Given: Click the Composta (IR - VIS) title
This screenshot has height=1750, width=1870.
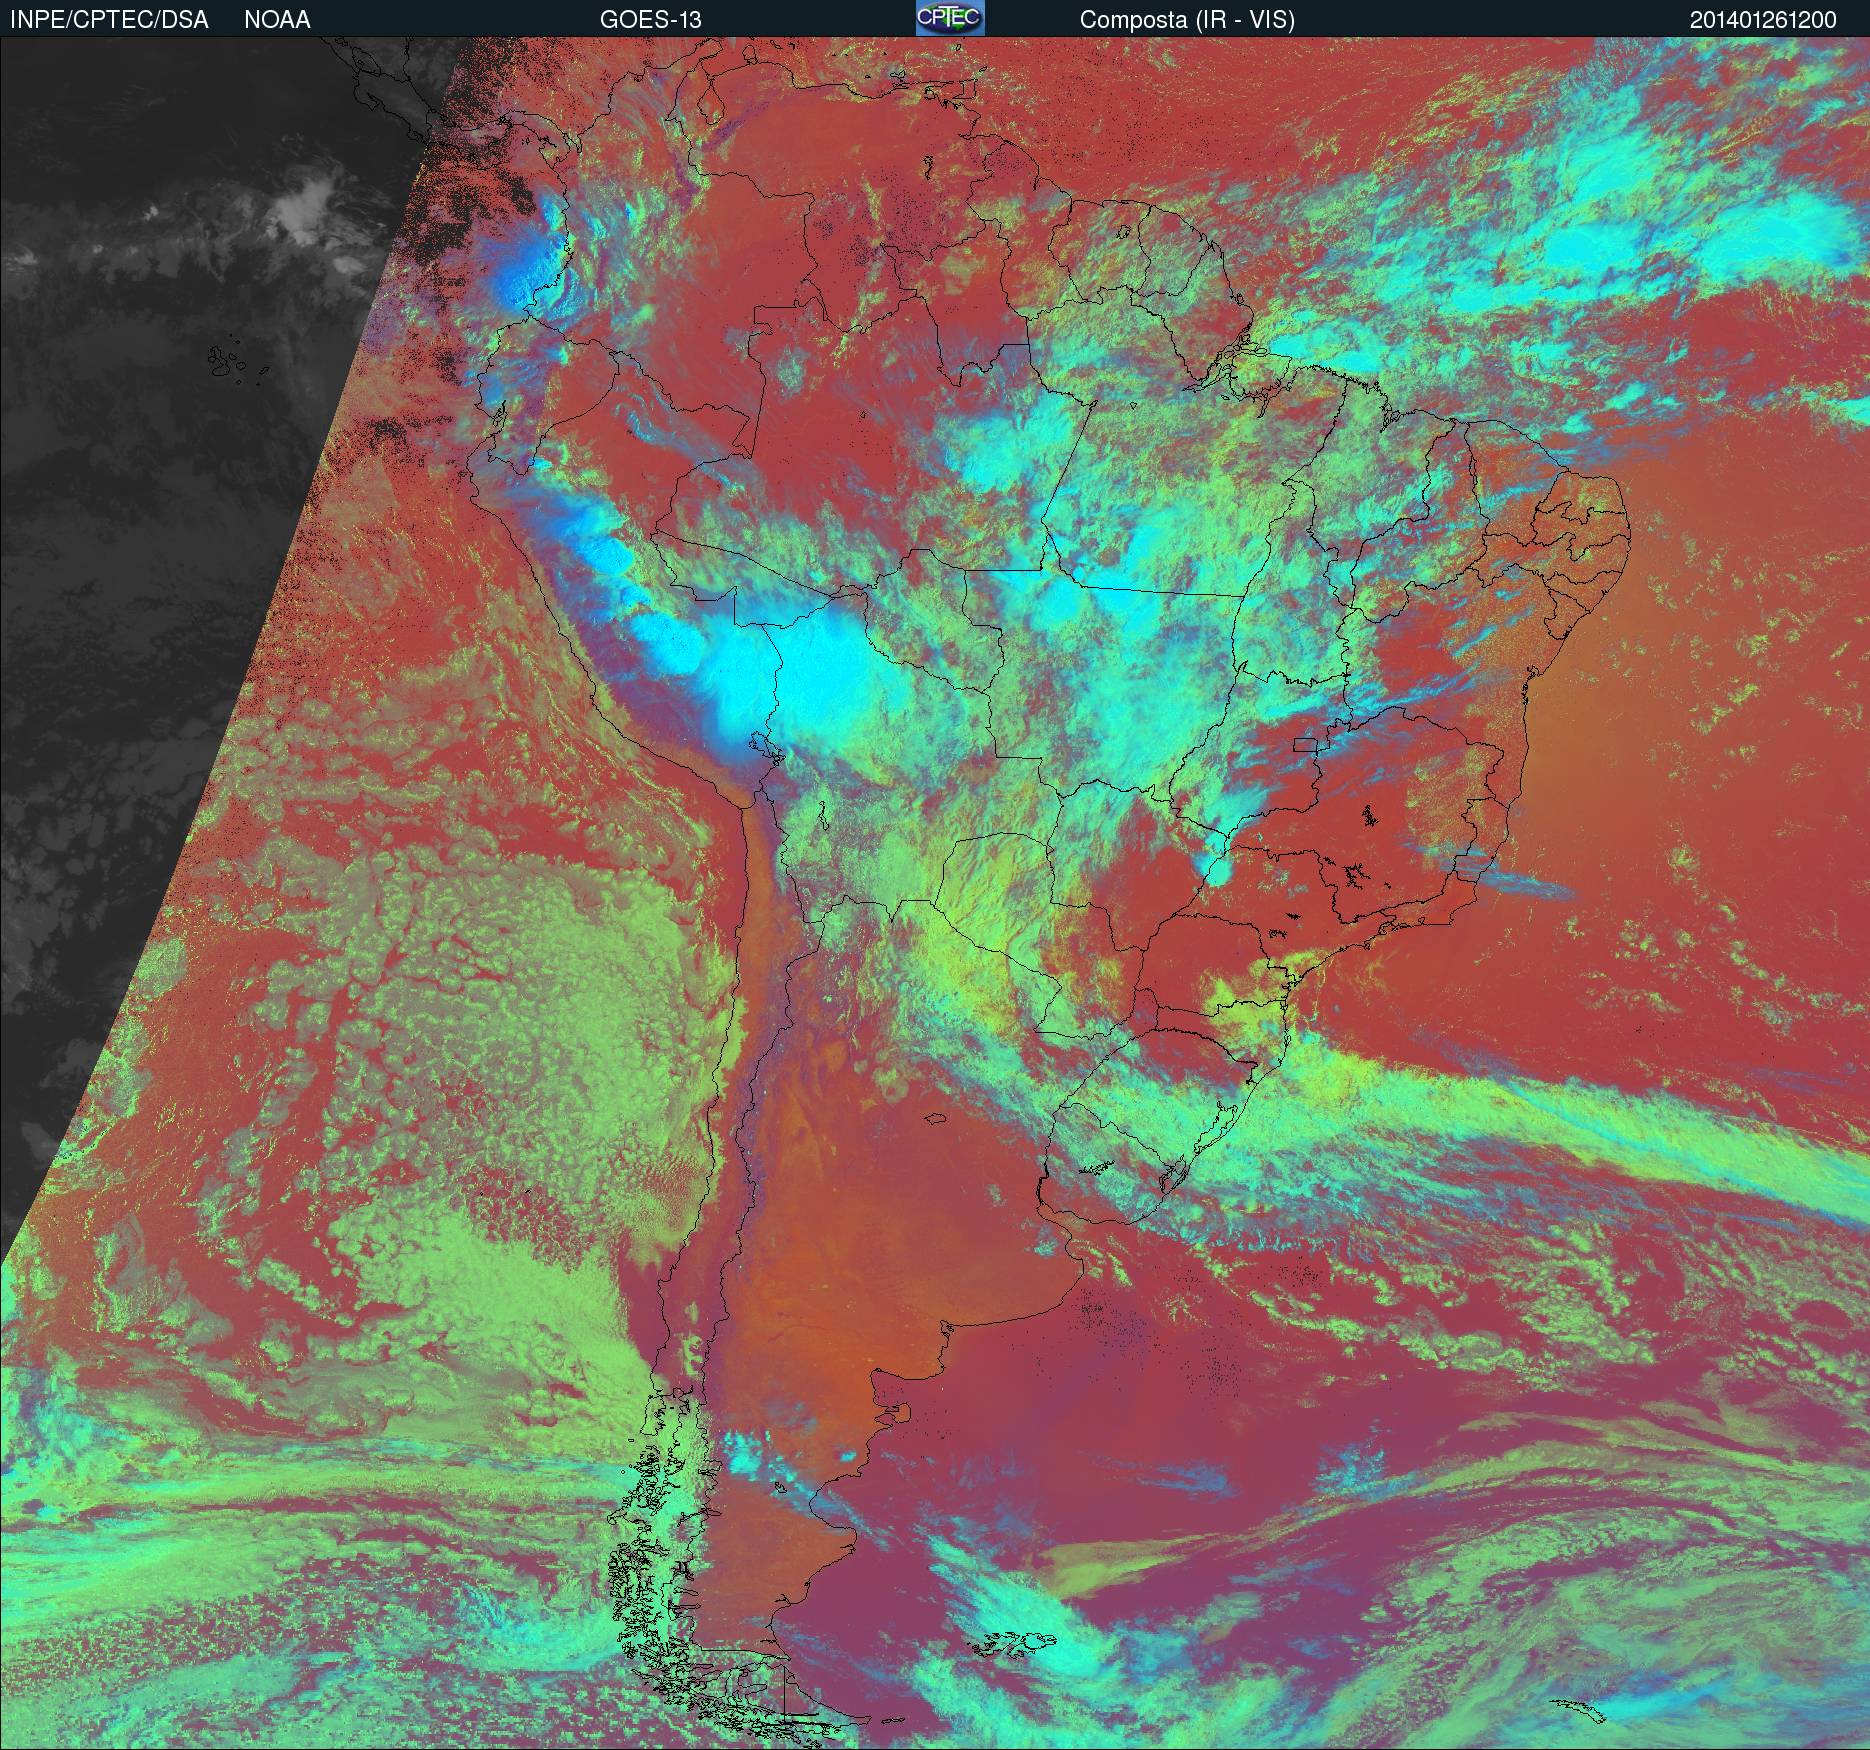Looking at the screenshot, I should [x=1187, y=20].
